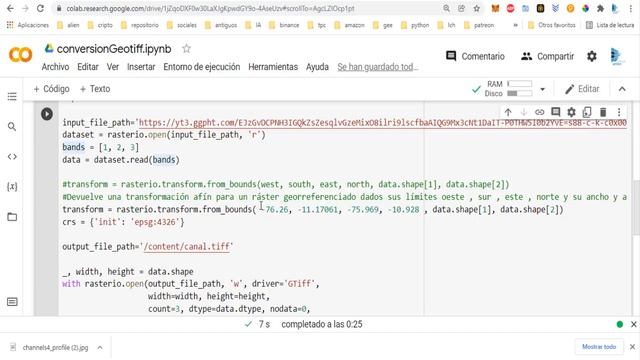The image size is (640, 360).
Task: Open the MetaMask fox extension
Action: [x=495, y=9]
